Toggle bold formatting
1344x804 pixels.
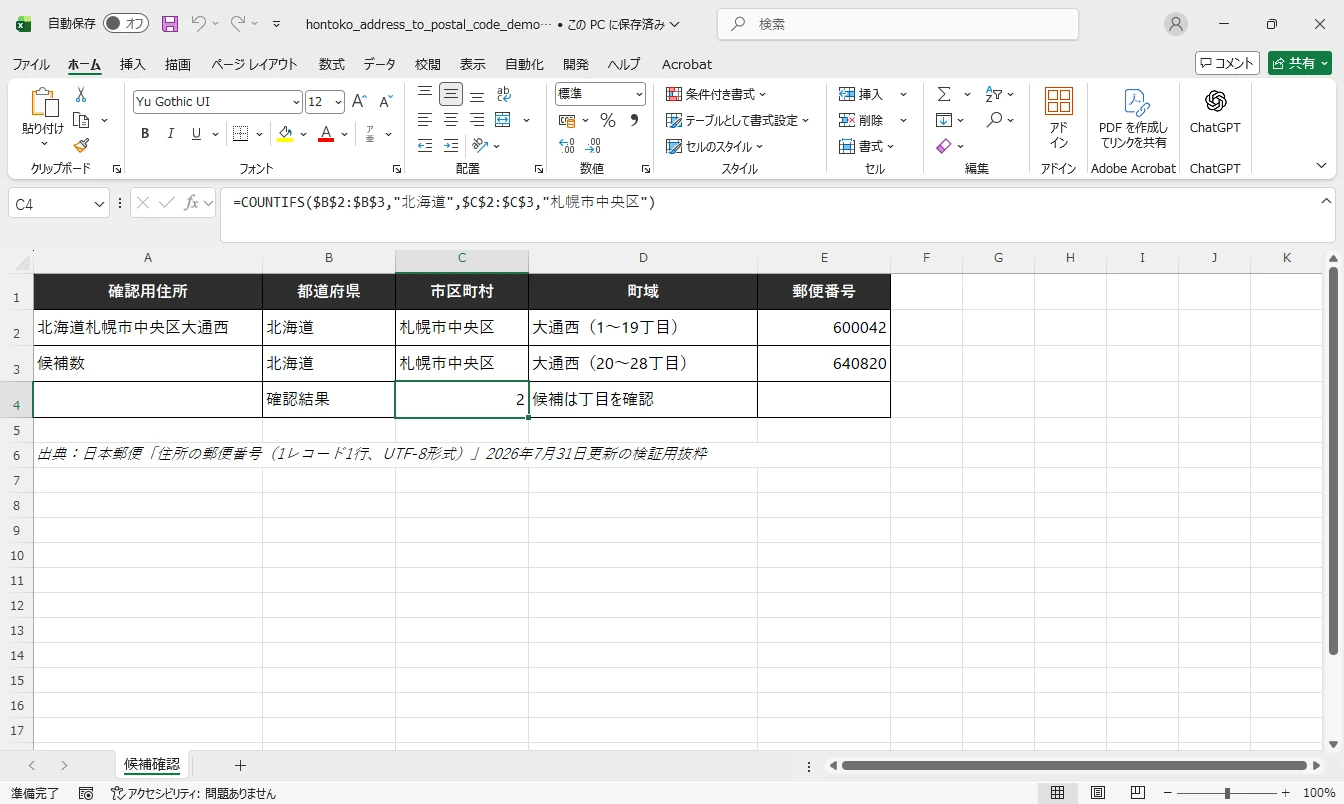(145, 134)
